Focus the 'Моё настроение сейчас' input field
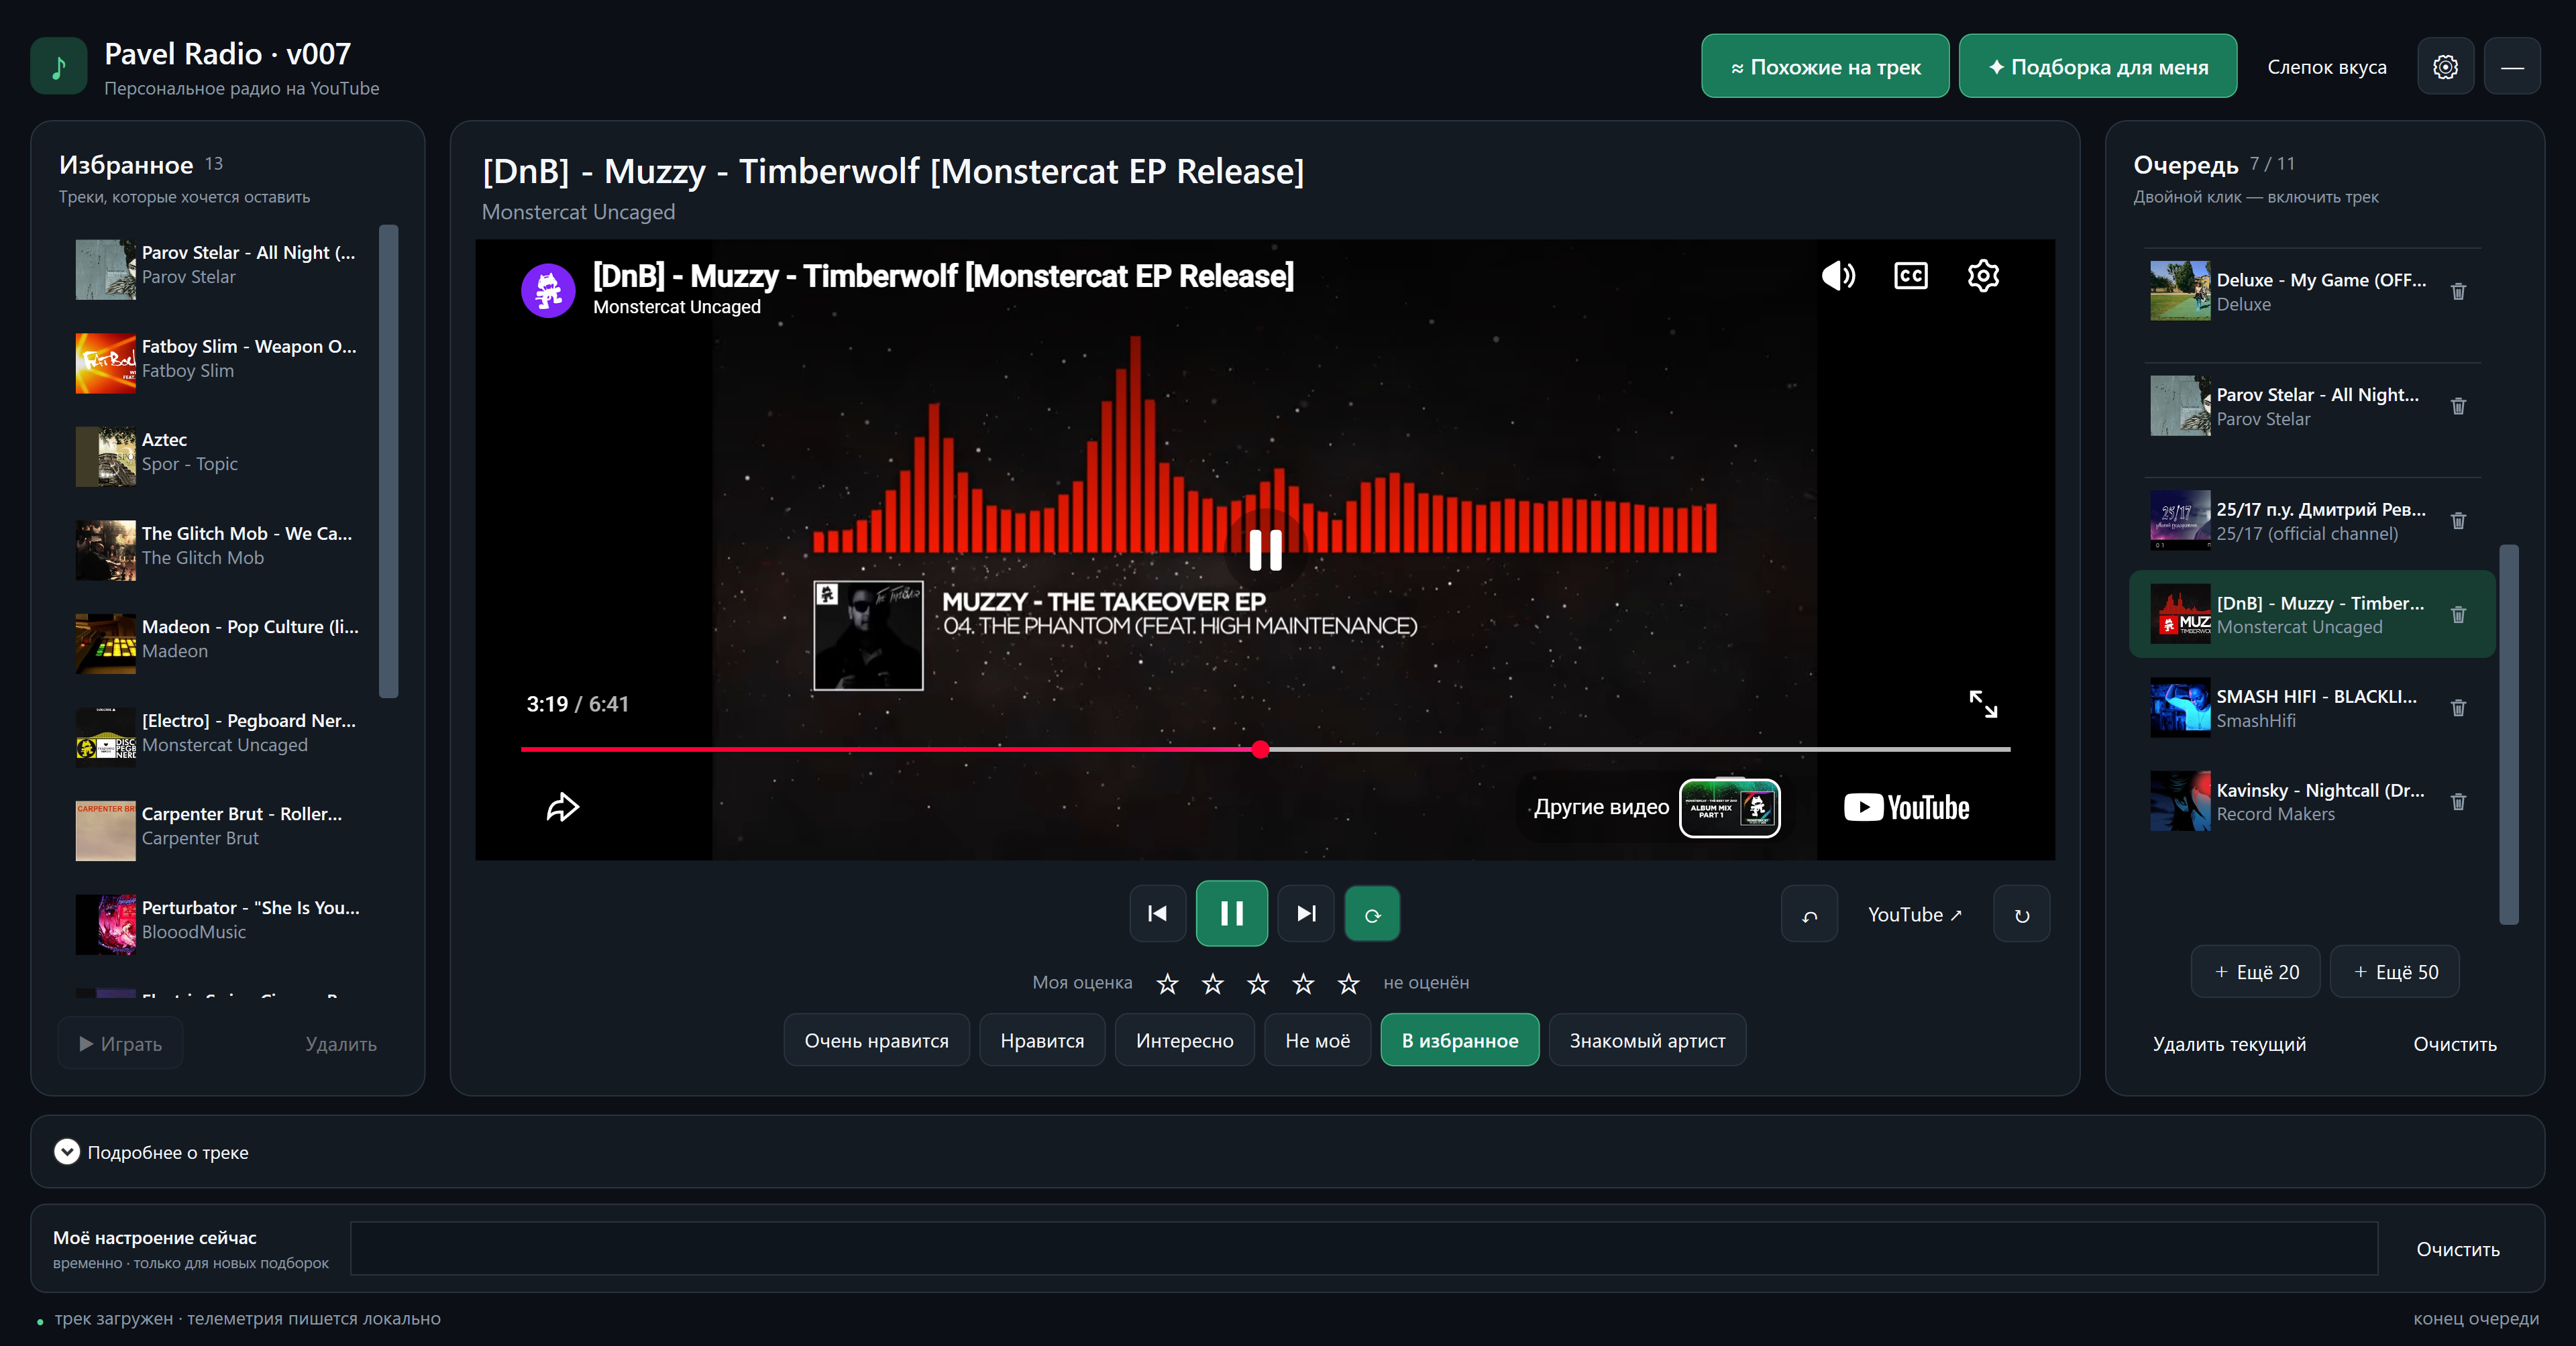The image size is (2576, 1346). click(1363, 1248)
